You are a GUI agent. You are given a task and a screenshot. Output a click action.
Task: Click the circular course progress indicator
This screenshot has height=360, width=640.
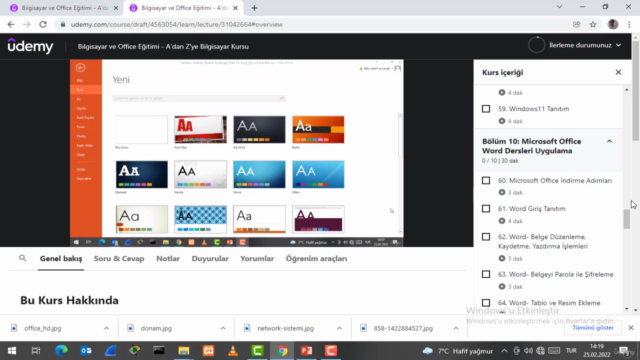(x=536, y=45)
